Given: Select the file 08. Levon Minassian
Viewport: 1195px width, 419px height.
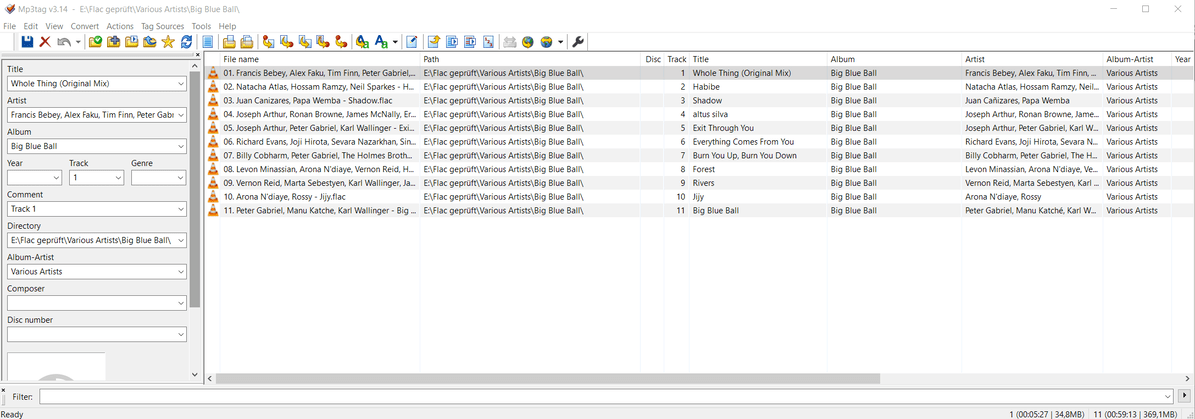Looking at the screenshot, I should 319,169.
